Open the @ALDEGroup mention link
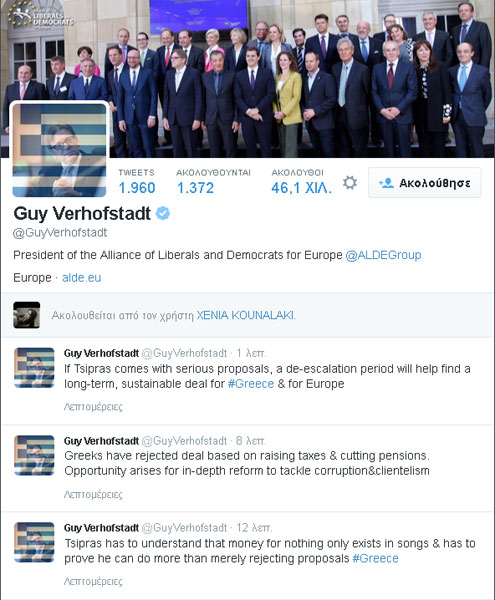495x600 pixels. click(x=383, y=255)
